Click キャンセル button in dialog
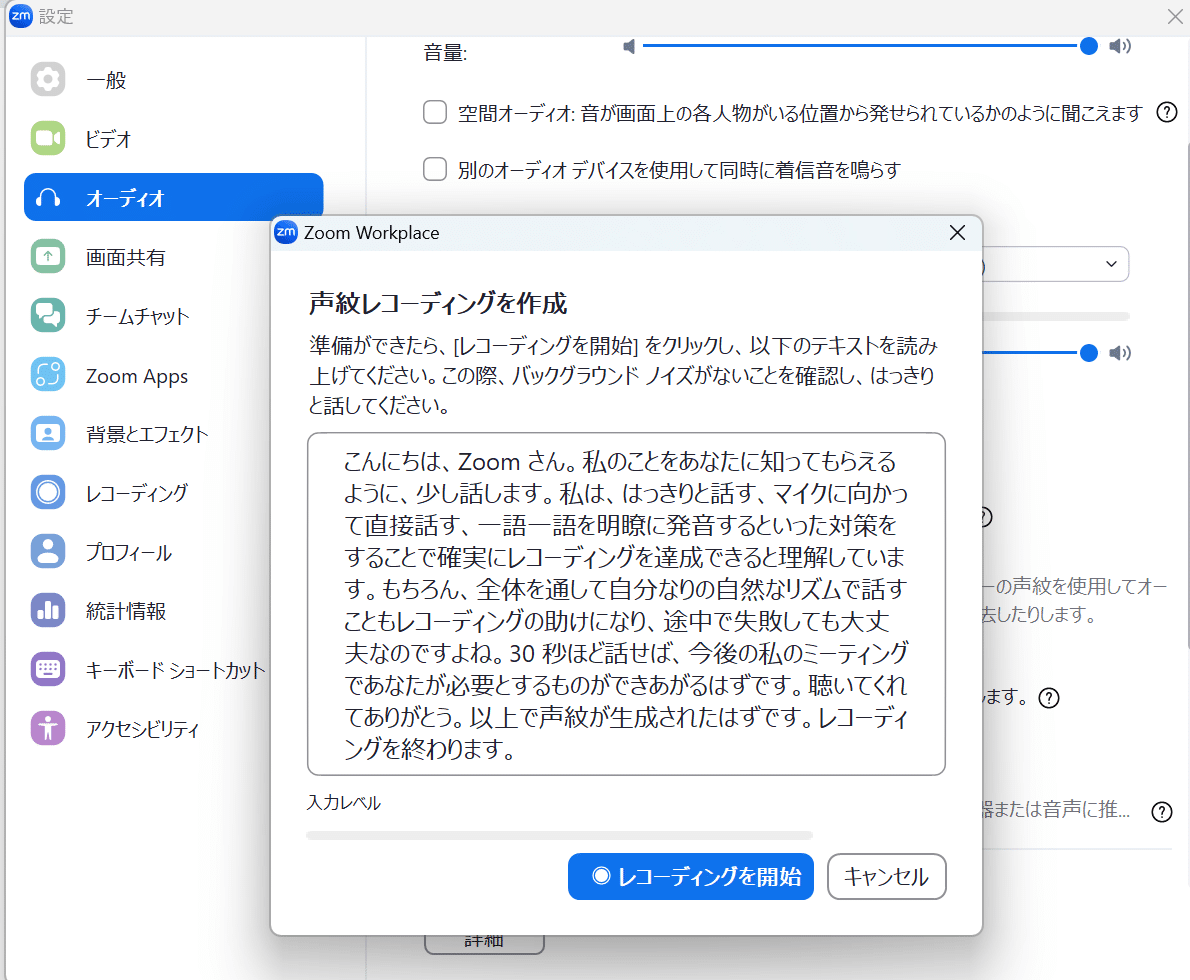The height and width of the screenshot is (980, 1190). coord(886,876)
